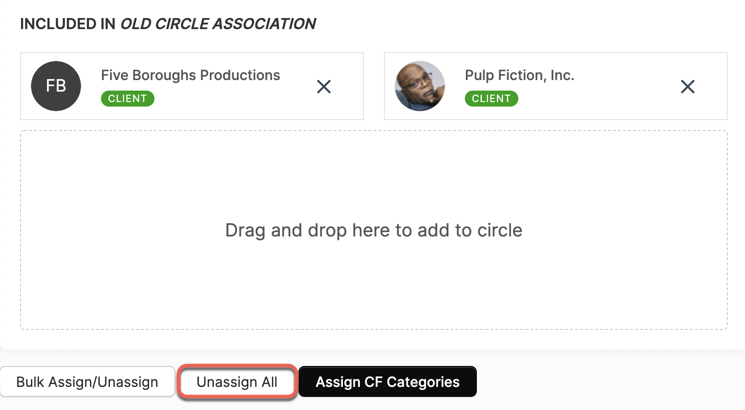Open Assign CF Categories
This screenshot has height=410, width=745.
[x=388, y=381]
